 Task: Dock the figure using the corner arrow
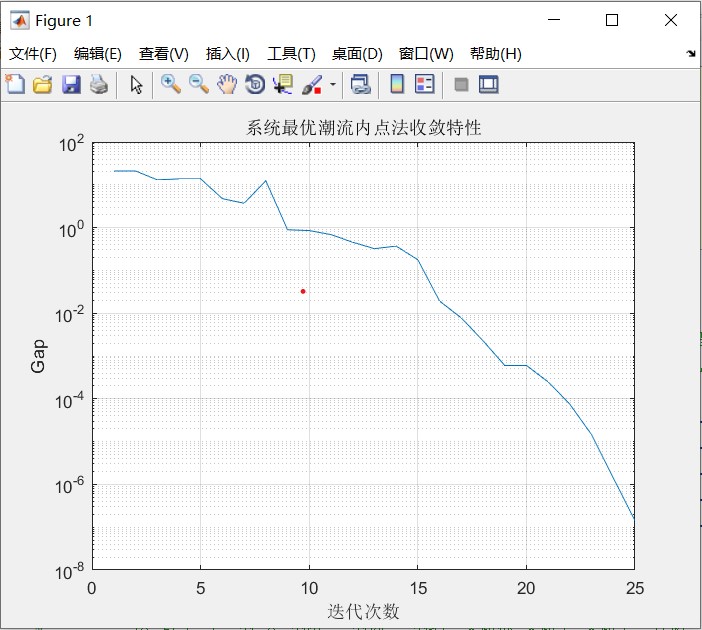(691, 54)
